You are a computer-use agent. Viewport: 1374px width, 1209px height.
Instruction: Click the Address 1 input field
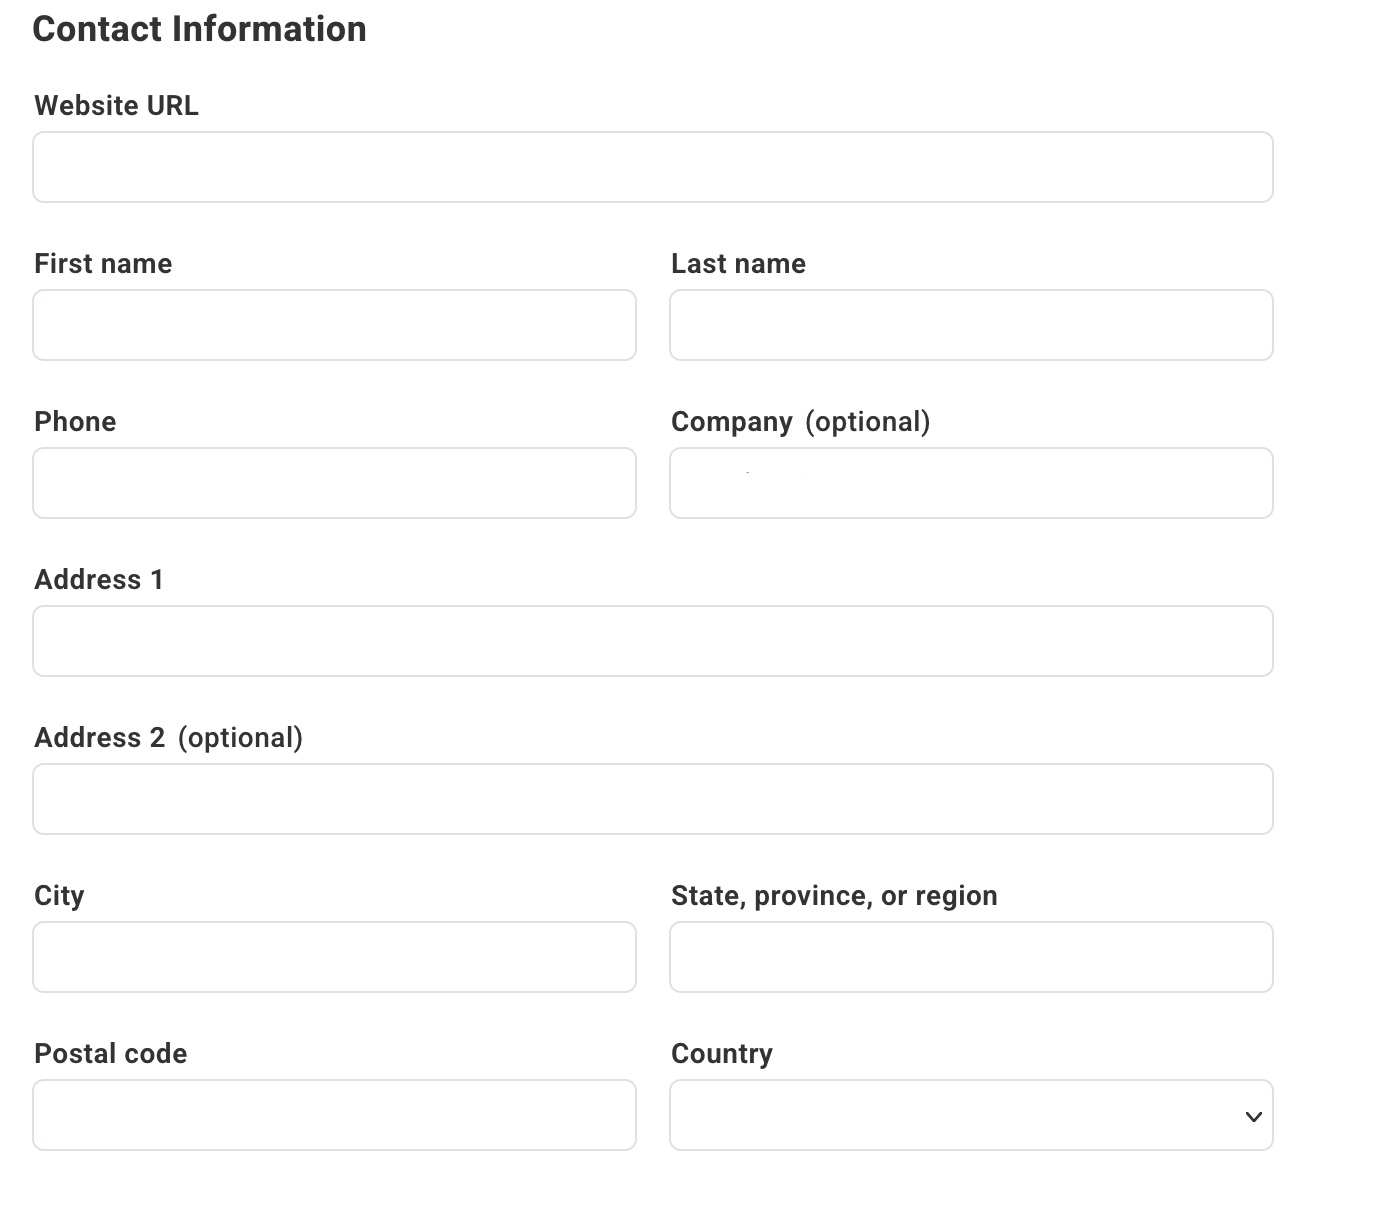[x=652, y=641]
